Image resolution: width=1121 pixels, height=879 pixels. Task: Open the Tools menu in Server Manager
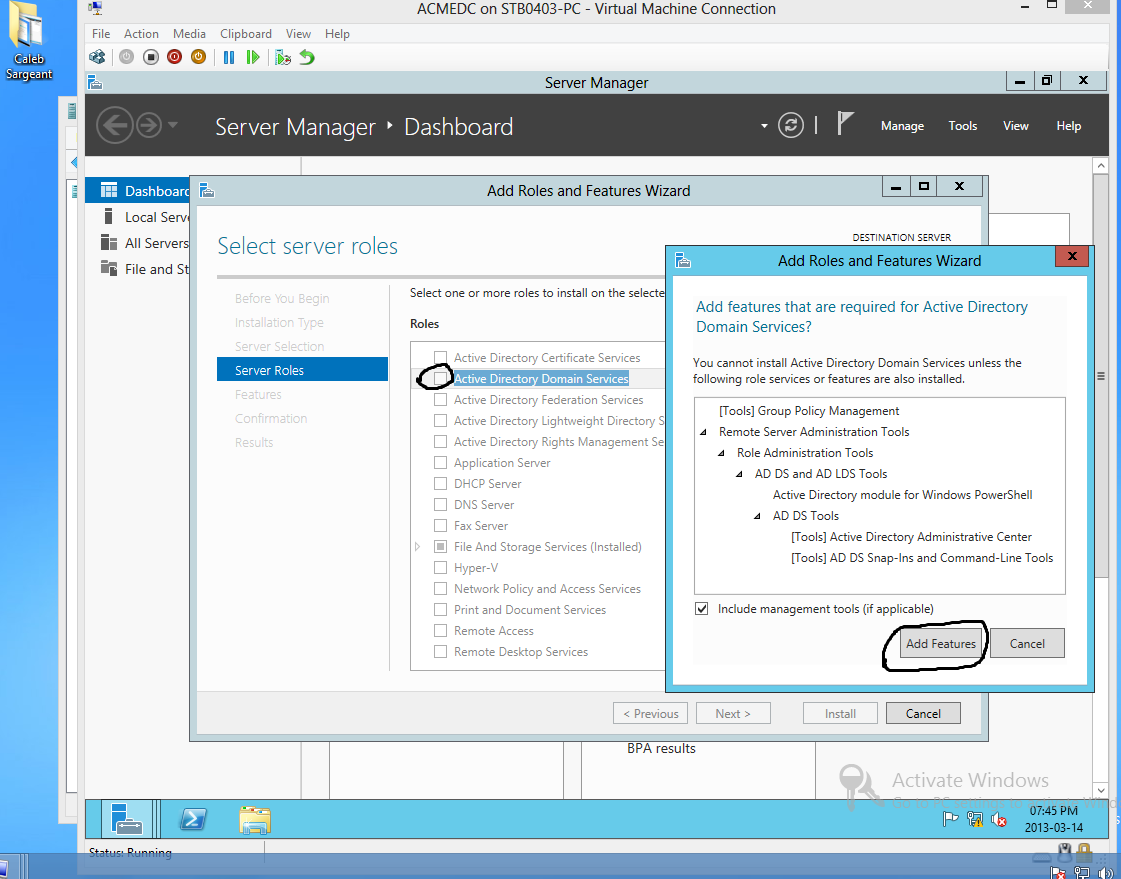click(x=962, y=126)
